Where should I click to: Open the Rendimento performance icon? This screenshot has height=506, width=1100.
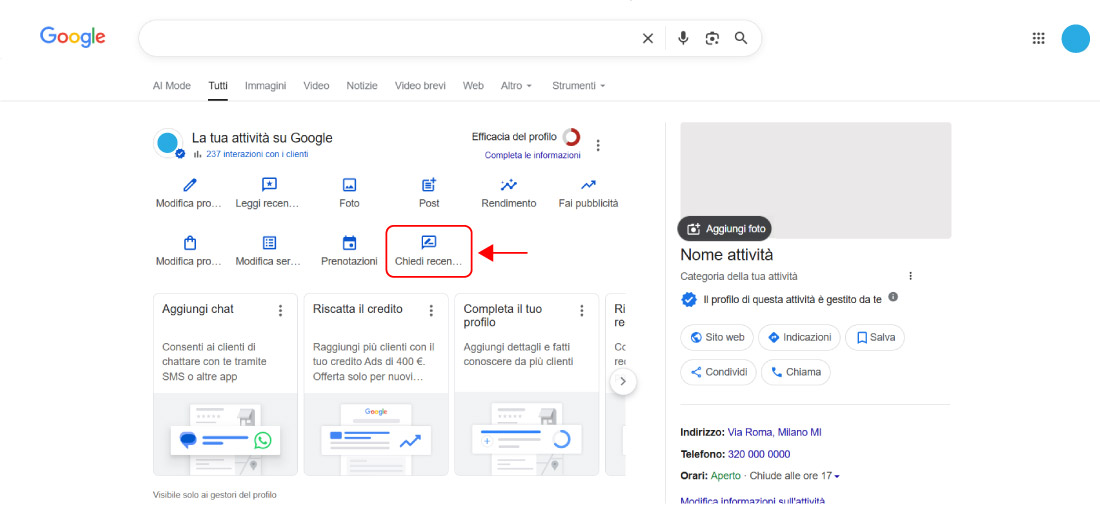click(x=509, y=185)
